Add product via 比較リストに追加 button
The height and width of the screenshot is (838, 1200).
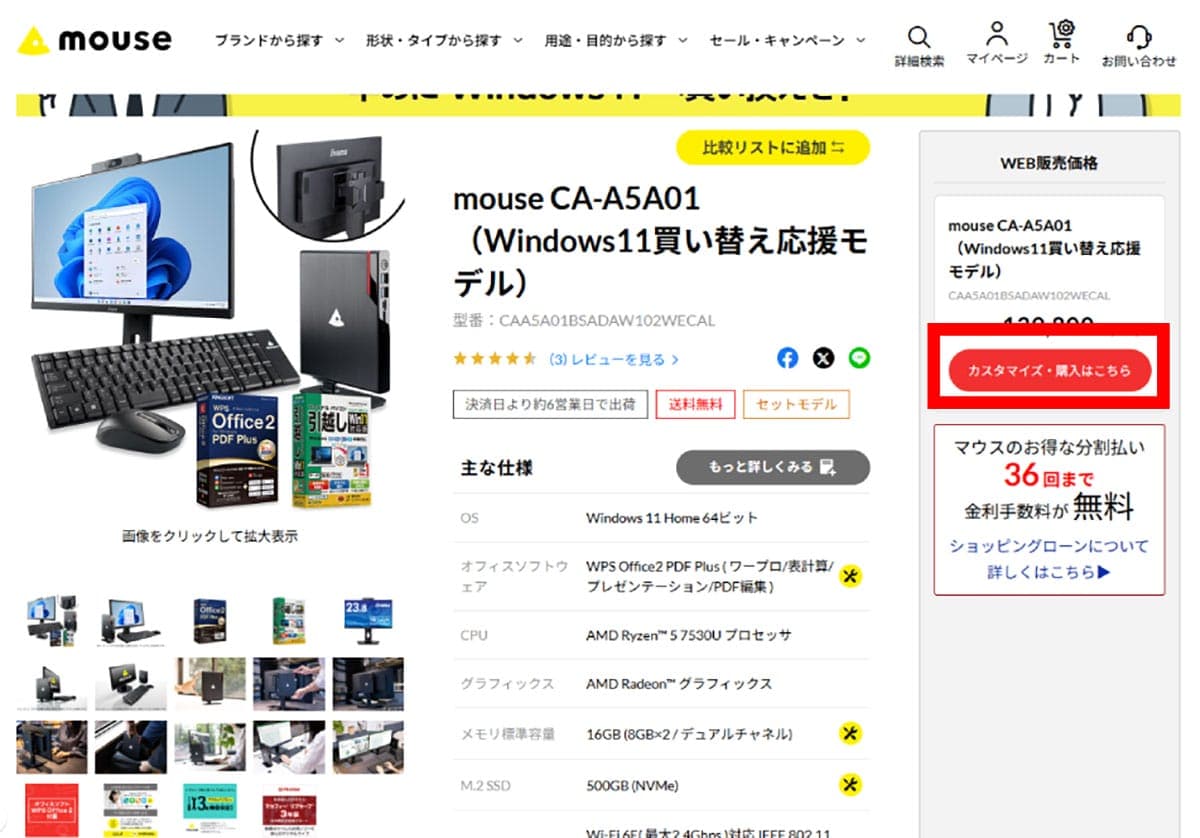(772, 146)
